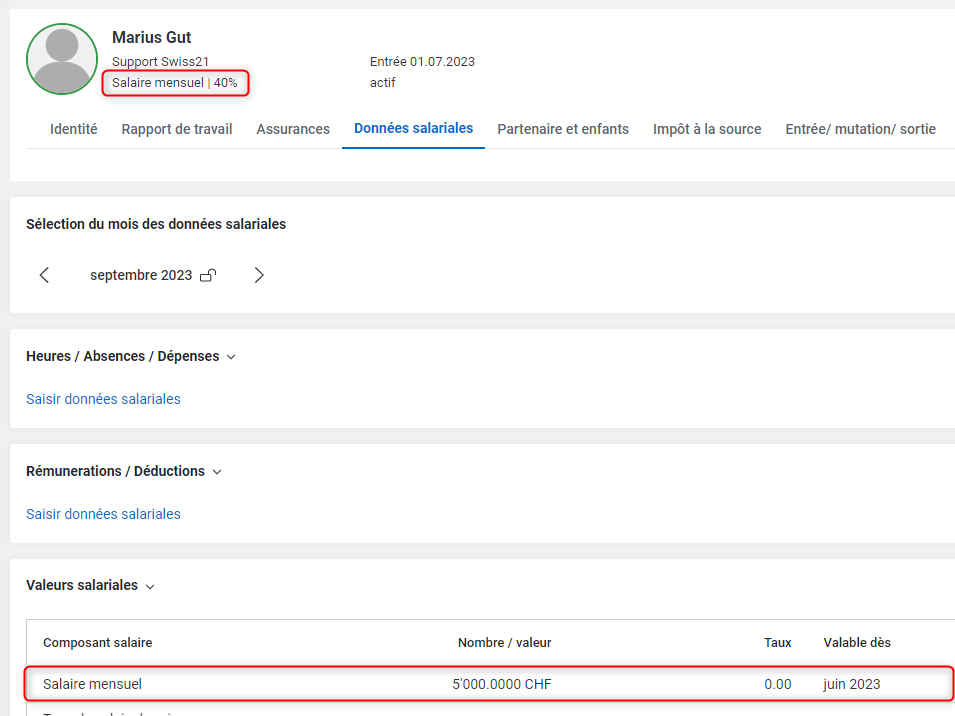Switch to the Rapport de travail tab
This screenshot has height=716, width=955.
177,129
